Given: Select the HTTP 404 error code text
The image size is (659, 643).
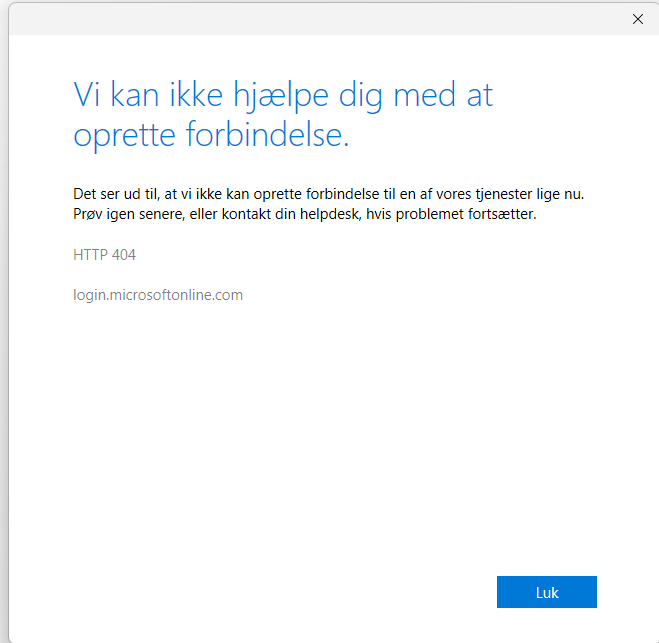Looking at the screenshot, I should pos(104,255).
